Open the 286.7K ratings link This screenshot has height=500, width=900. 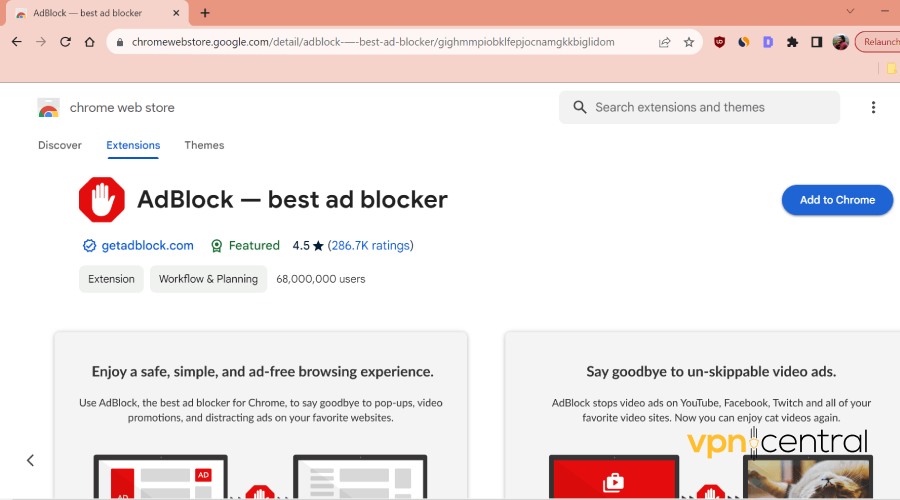(371, 246)
